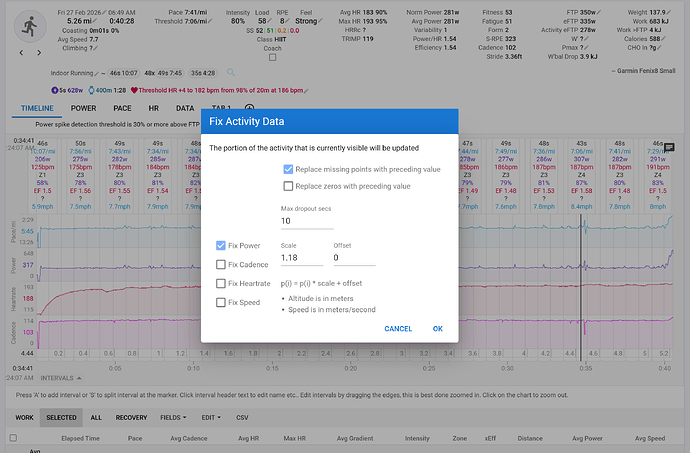Uncheck the Fix Power checkbox

(221, 245)
